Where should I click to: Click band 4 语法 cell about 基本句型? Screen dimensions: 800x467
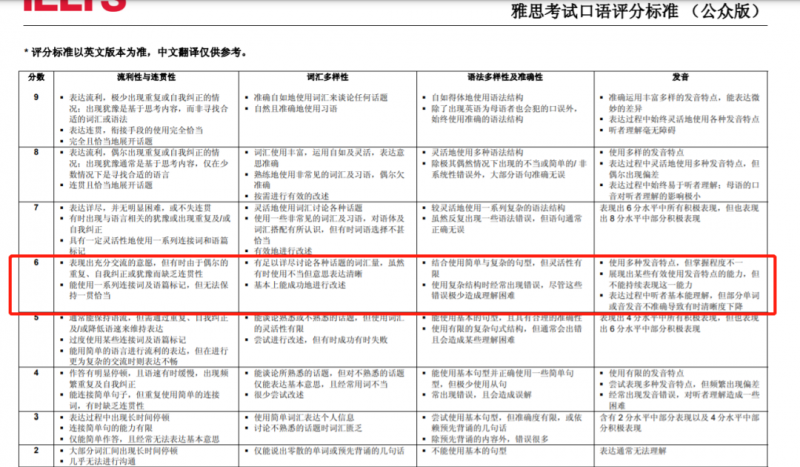tap(503, 384)
